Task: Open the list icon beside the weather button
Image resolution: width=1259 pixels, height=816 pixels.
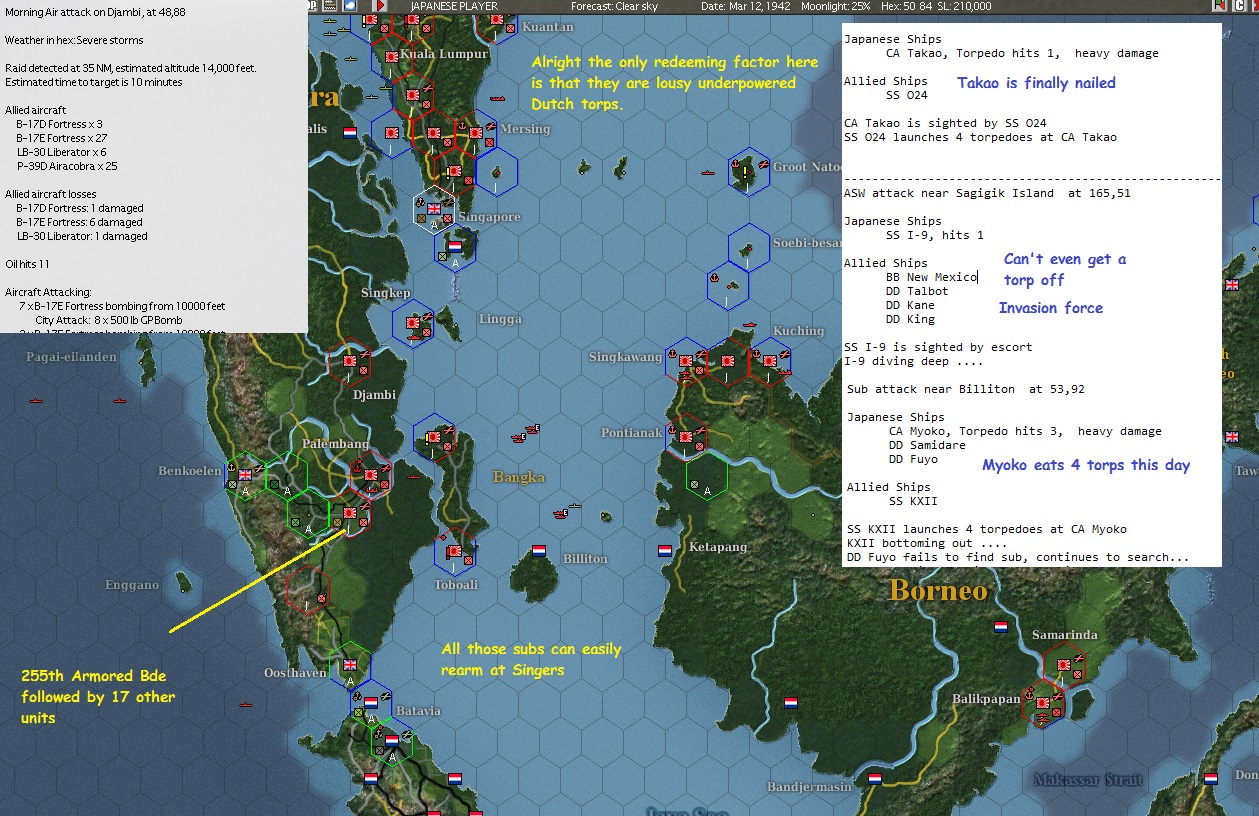Action: point(329,6)
